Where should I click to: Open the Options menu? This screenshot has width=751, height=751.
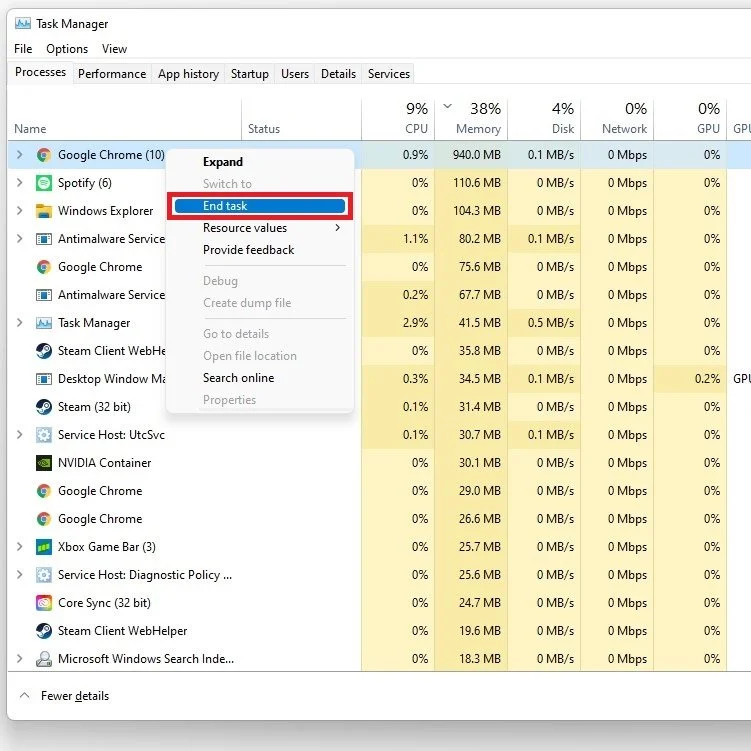pyautogui.click(x=67, y=49)
